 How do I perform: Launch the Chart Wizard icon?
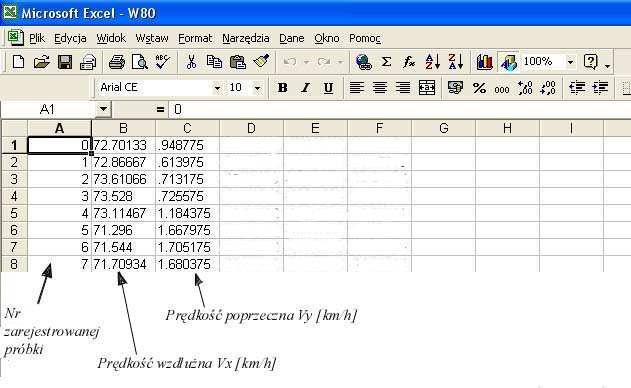coord(485,62)
